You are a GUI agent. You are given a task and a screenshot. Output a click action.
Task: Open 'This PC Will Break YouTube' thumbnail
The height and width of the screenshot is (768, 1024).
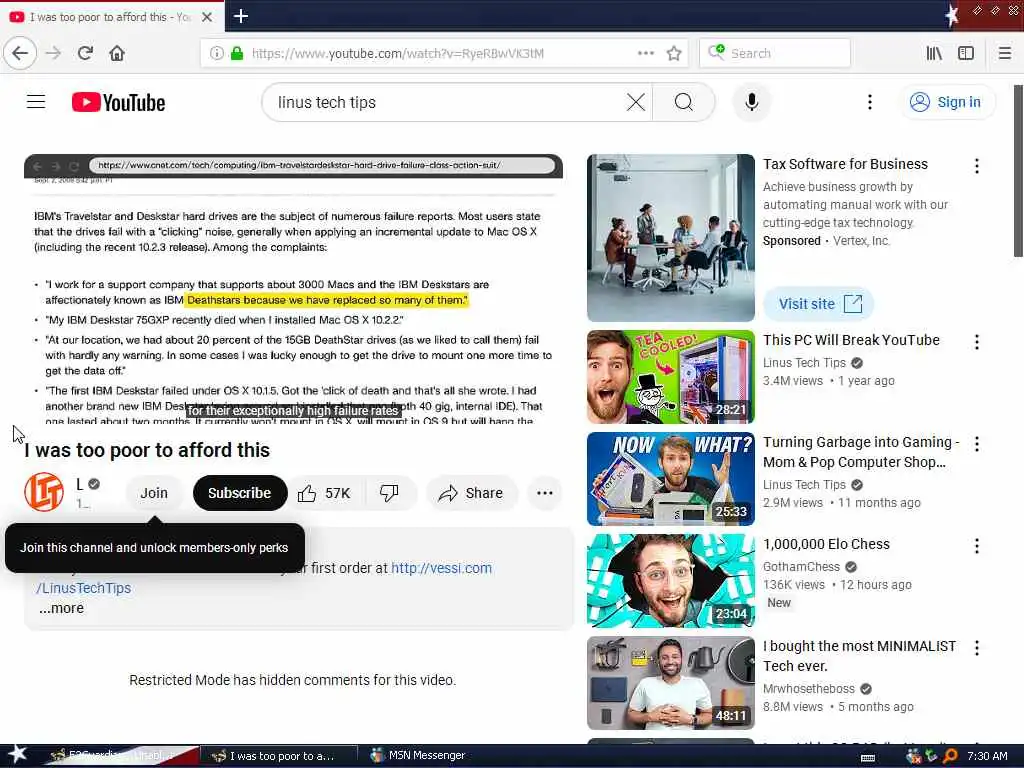[671, 377]
